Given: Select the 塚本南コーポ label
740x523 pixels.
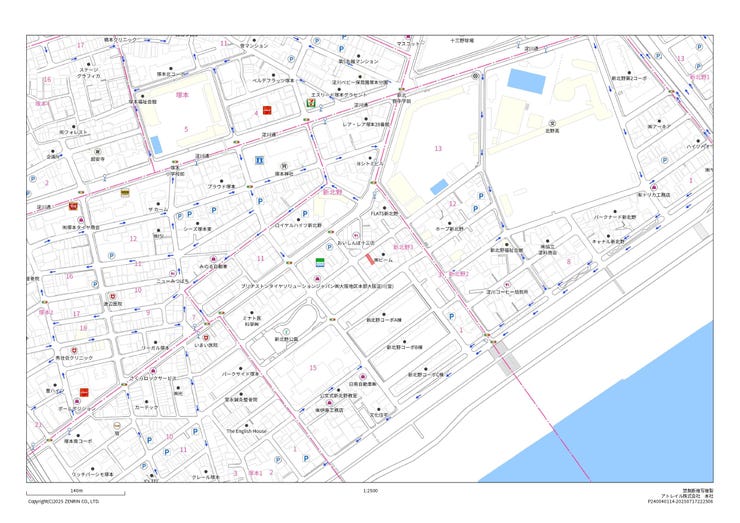Looking at the screenshot, I should click(78, 441).
